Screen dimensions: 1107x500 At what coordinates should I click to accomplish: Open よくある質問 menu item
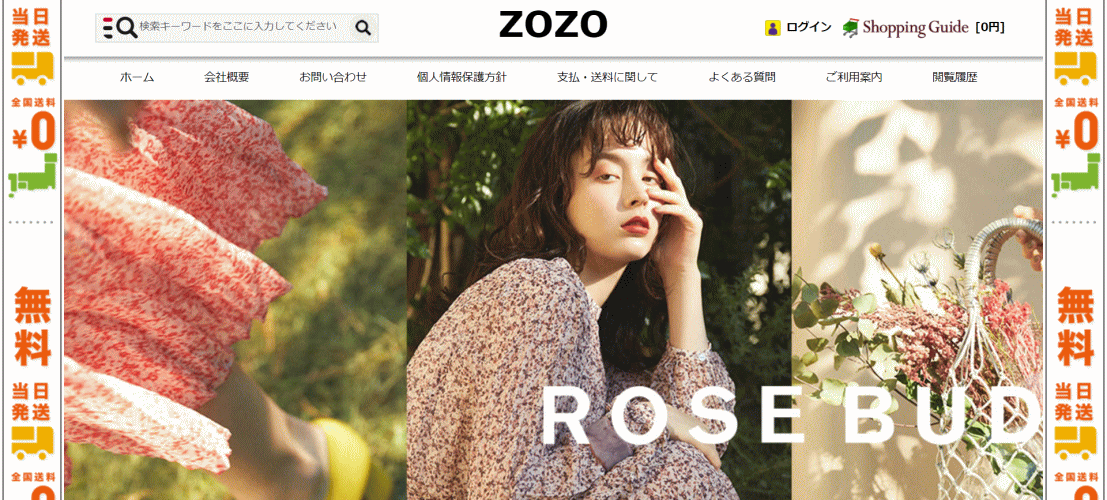click(x=742, y=78)
